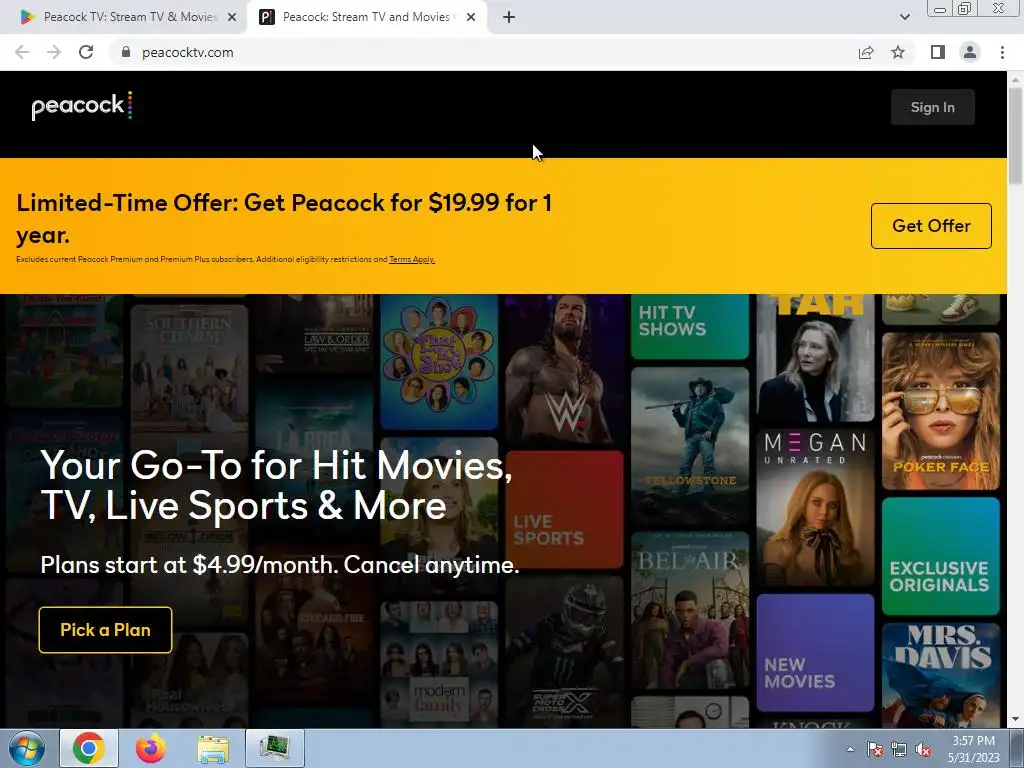Click the Action Center flag icon

[875, 750]
